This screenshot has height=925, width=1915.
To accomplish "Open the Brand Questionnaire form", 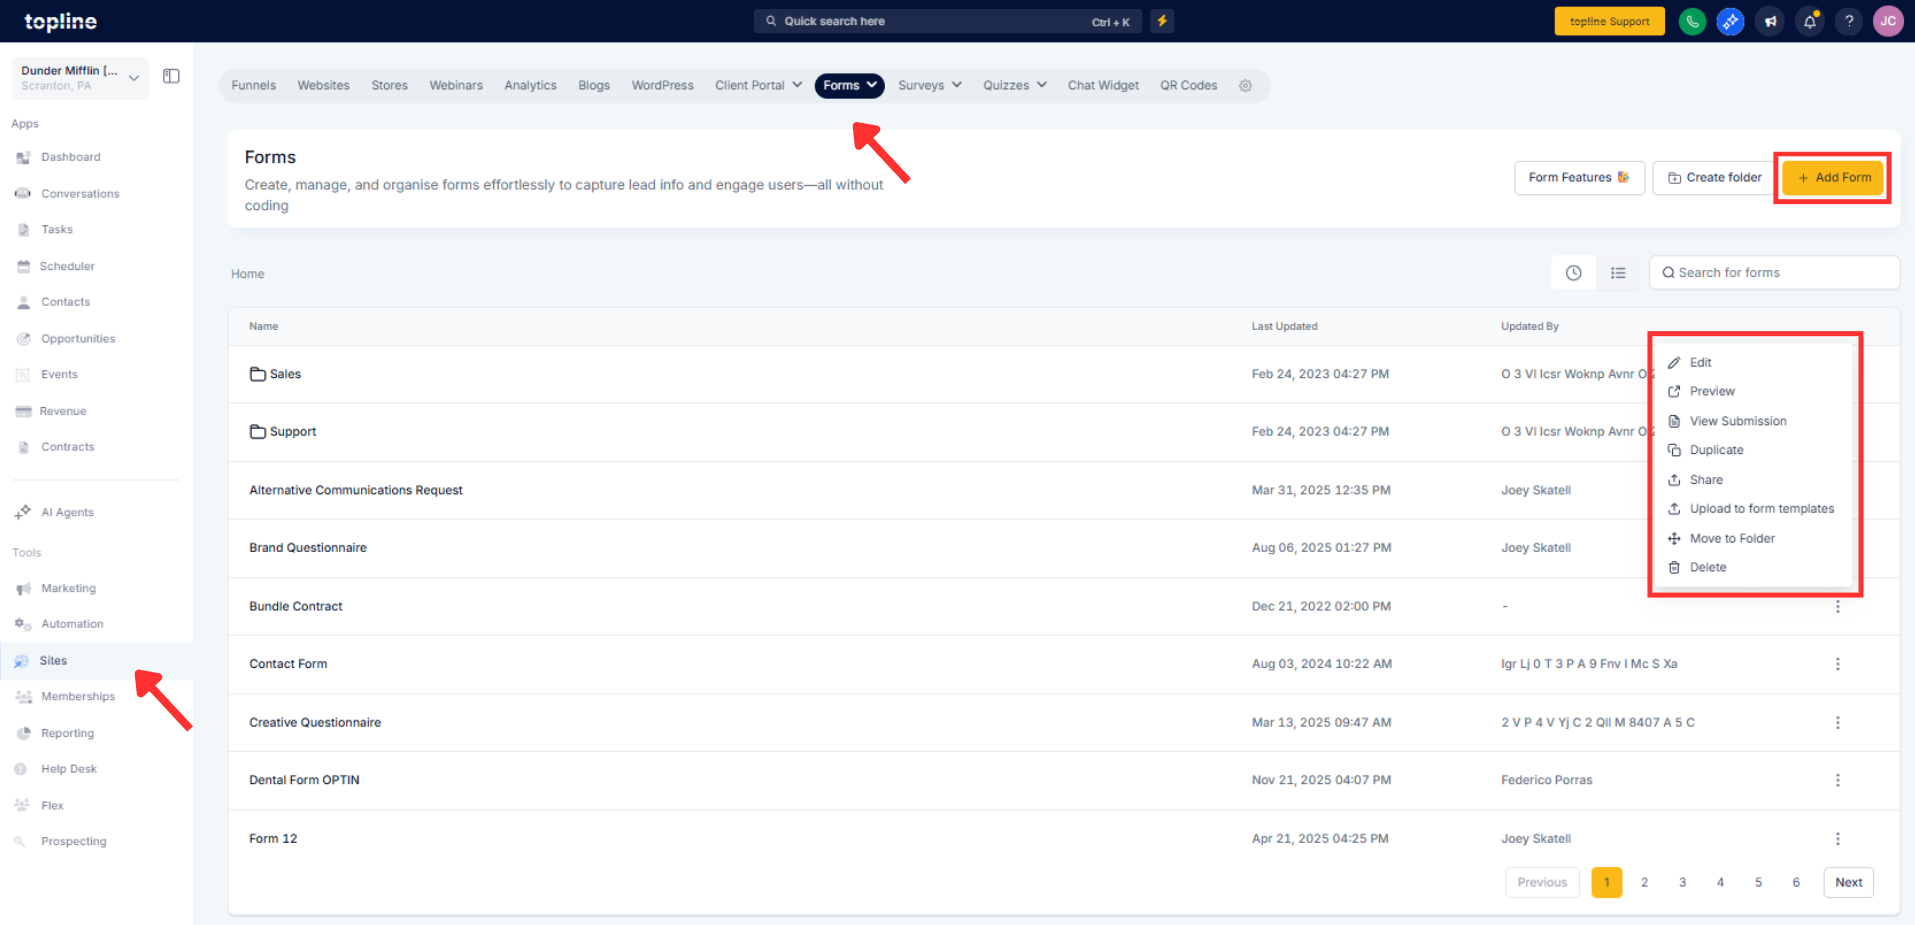I will [308, 548].
